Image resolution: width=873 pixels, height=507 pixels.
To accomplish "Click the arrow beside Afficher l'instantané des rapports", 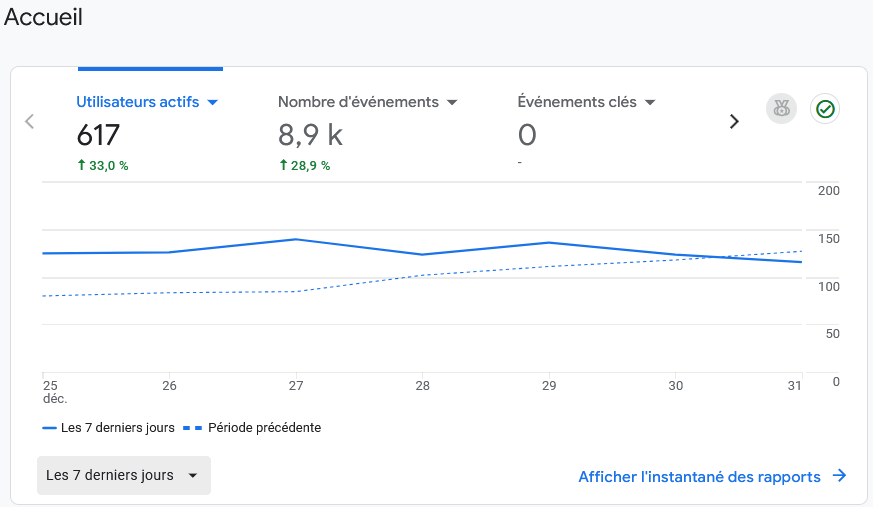I will (840, 477).
